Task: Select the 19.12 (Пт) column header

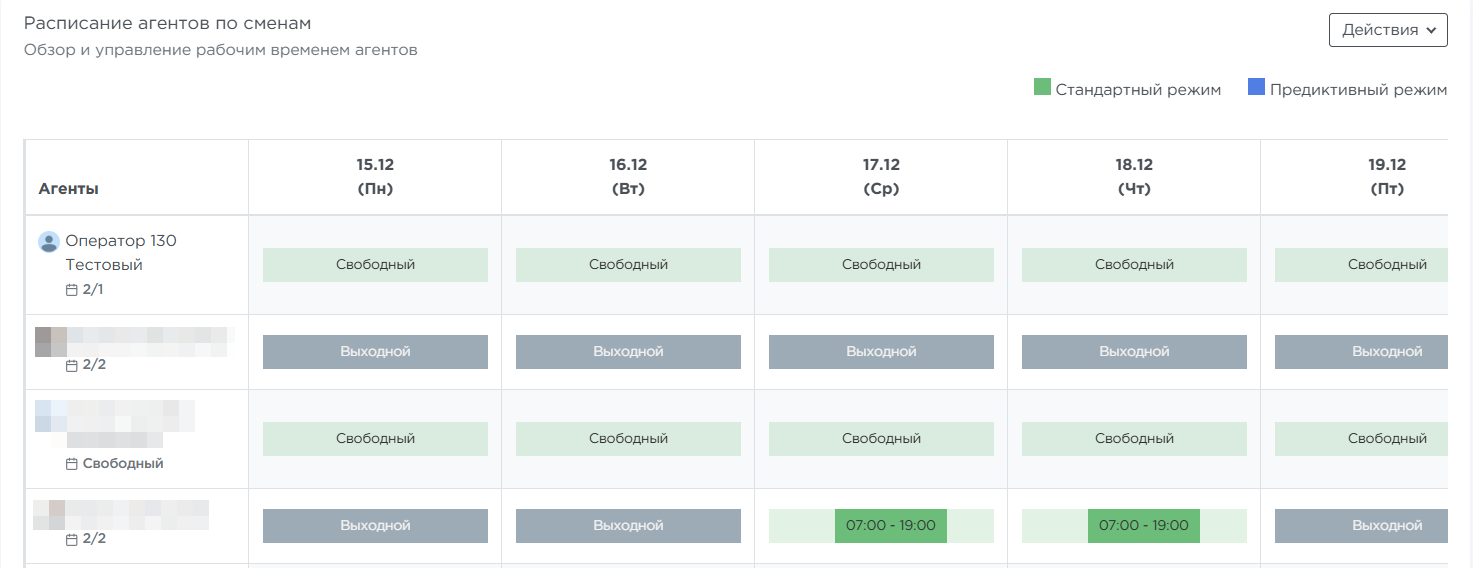Action: tap(1386, 177)
